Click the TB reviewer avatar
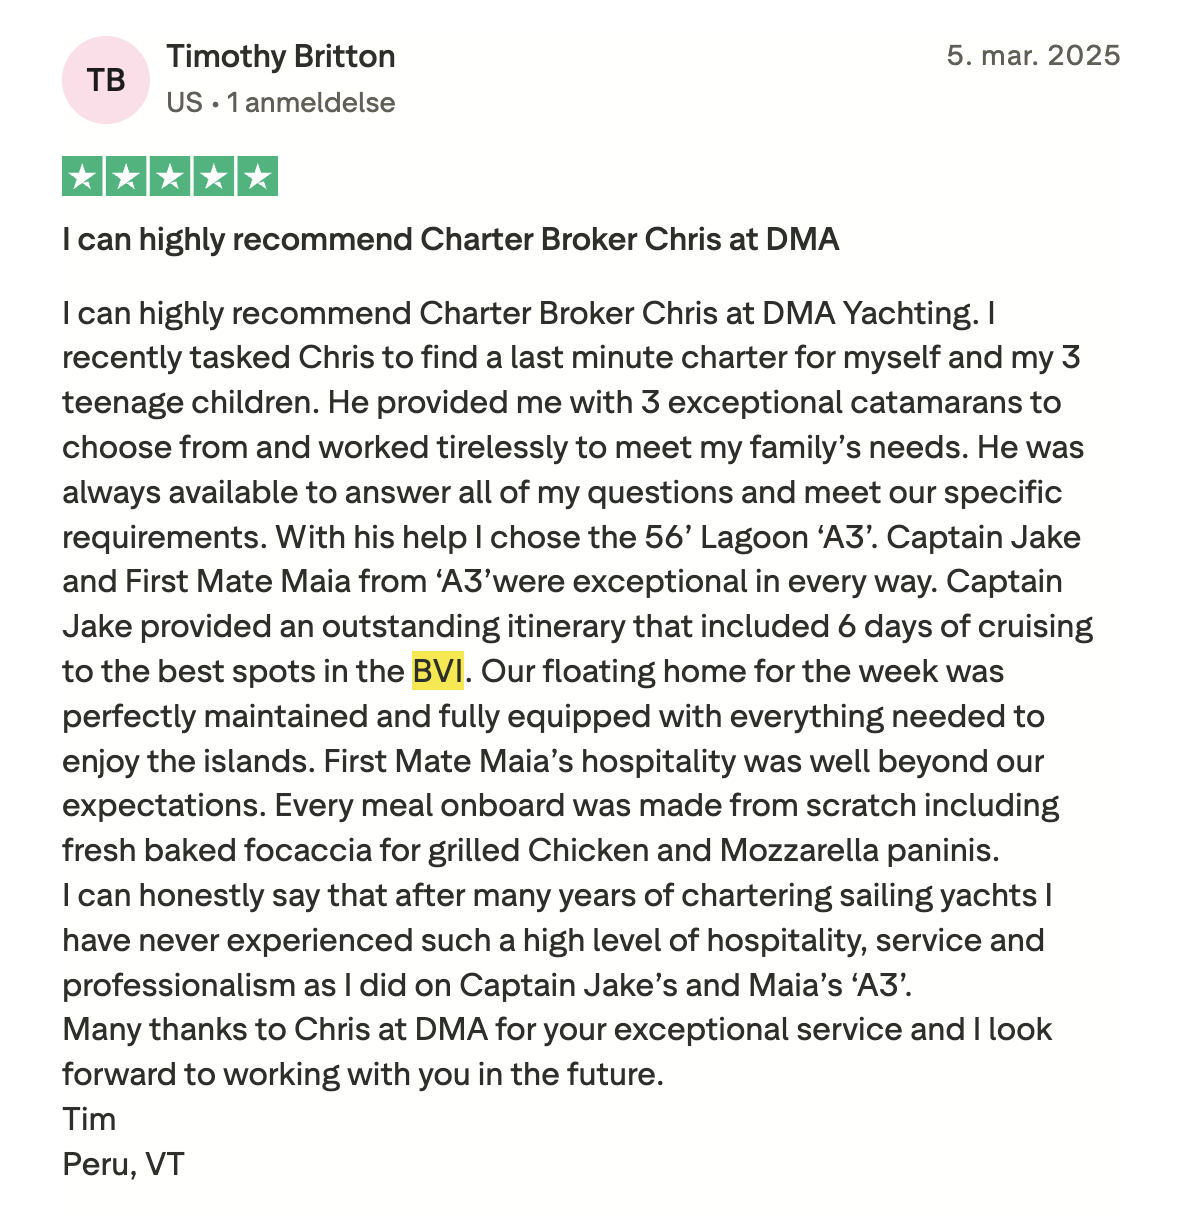 105,80
